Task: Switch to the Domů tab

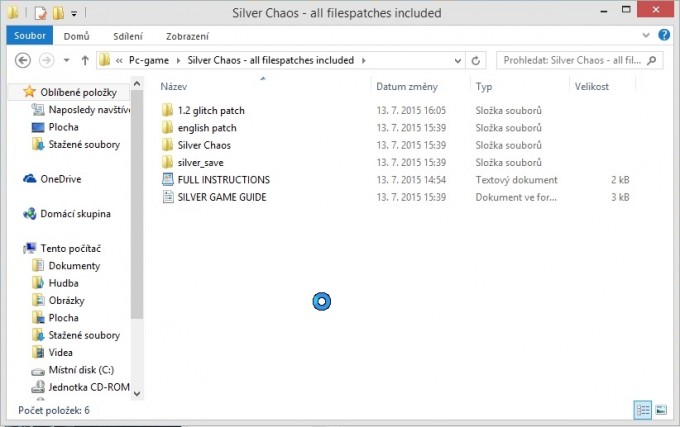Action: pos(76,36)
